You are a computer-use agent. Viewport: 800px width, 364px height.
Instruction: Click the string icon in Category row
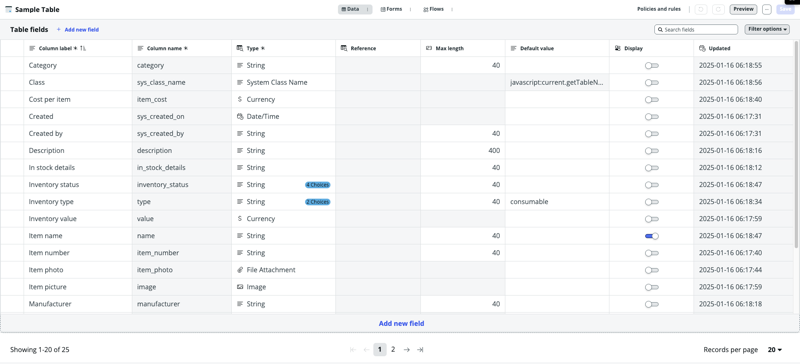point(240,65)
